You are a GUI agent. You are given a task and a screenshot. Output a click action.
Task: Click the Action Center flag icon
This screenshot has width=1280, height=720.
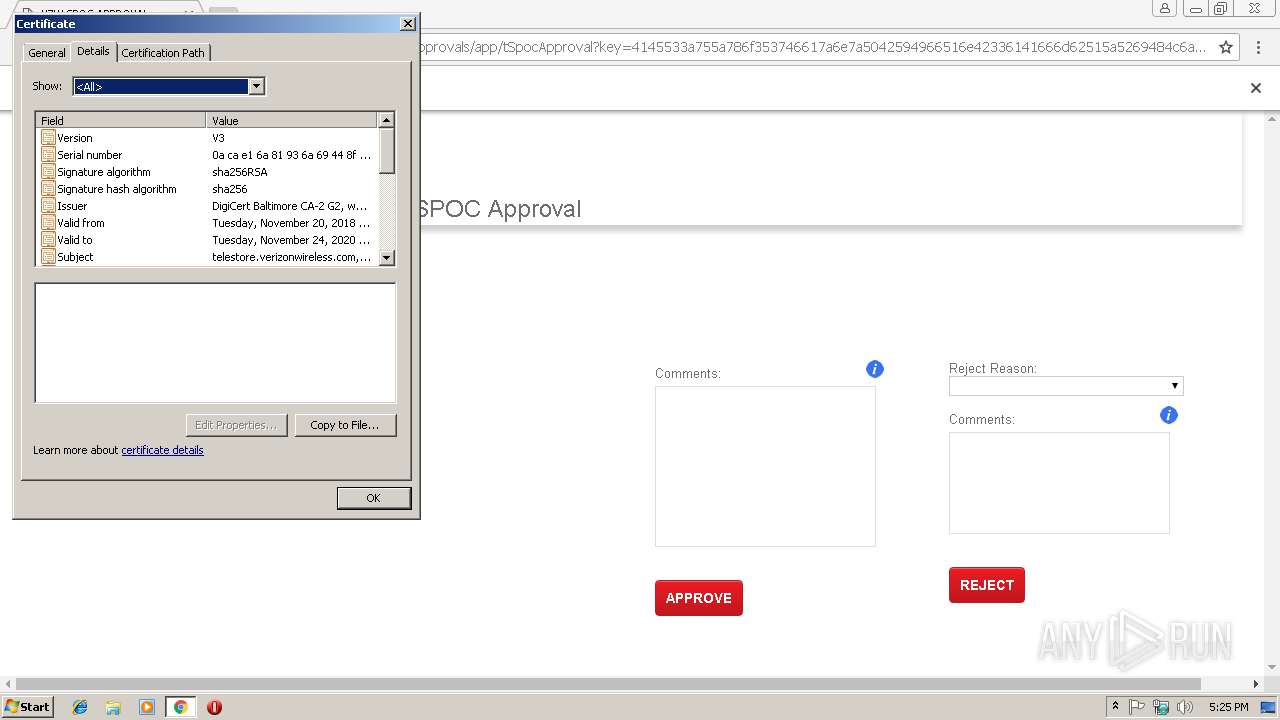pos(1137,707)
